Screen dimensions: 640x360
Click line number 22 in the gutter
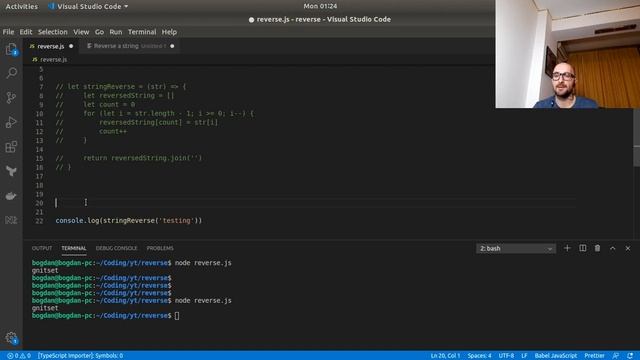39,221
